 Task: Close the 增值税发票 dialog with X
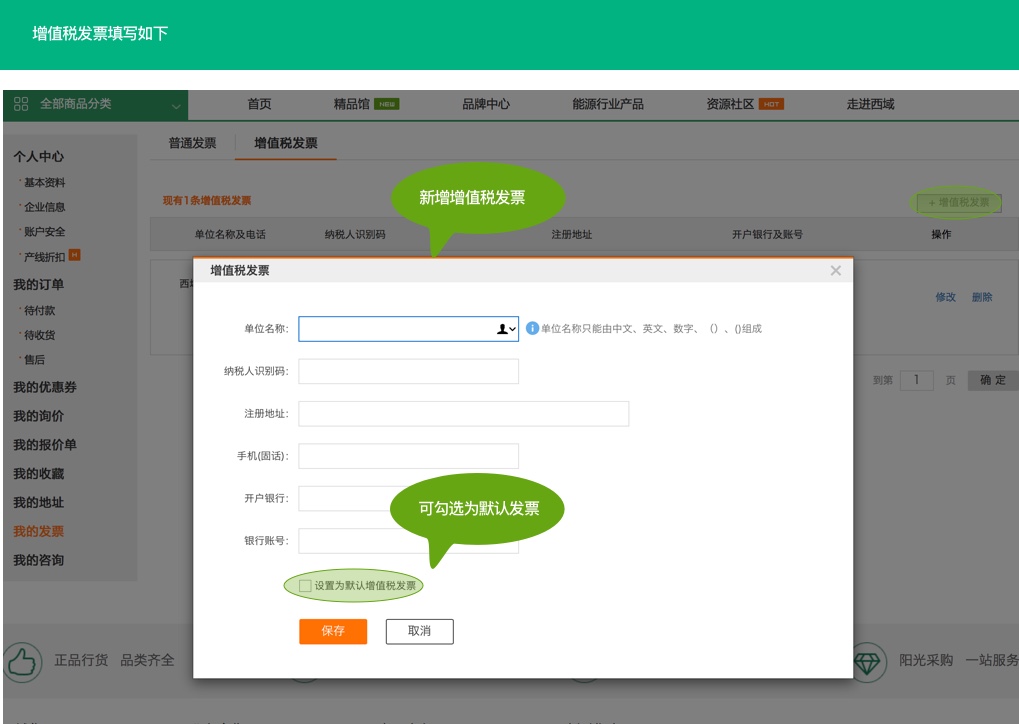(x=836, y=271)
